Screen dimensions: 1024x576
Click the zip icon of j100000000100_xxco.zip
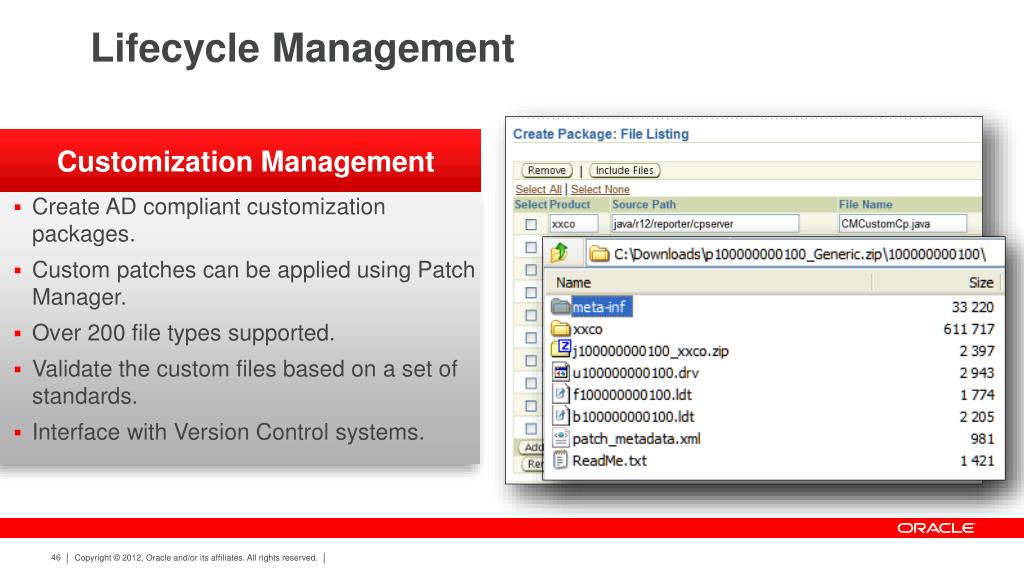(562, 349)
